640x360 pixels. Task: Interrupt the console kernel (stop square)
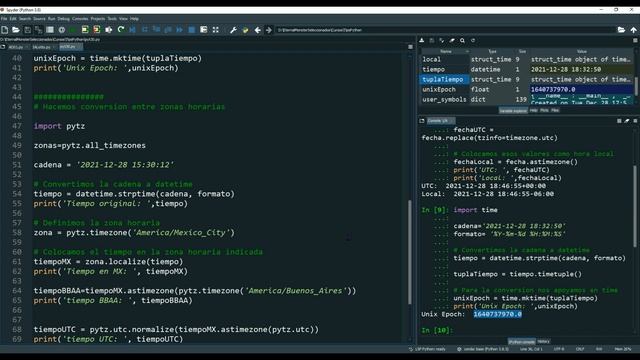point(619,121)
